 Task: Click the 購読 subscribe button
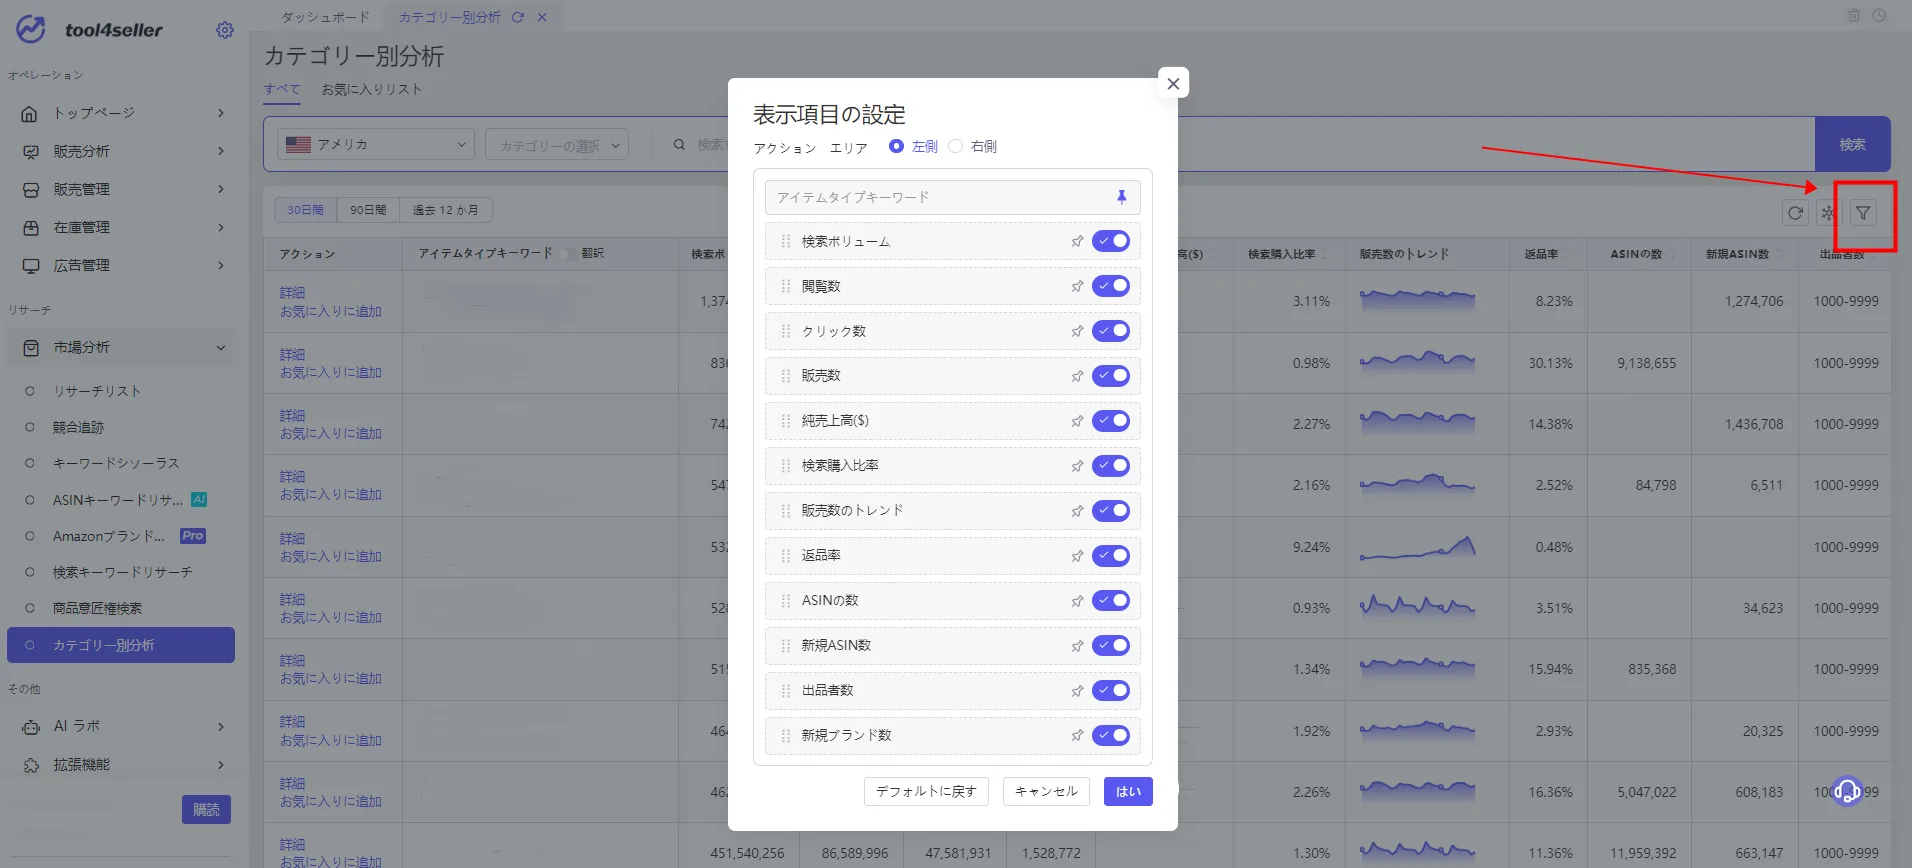pyautogui.click(x=206, y=809)
